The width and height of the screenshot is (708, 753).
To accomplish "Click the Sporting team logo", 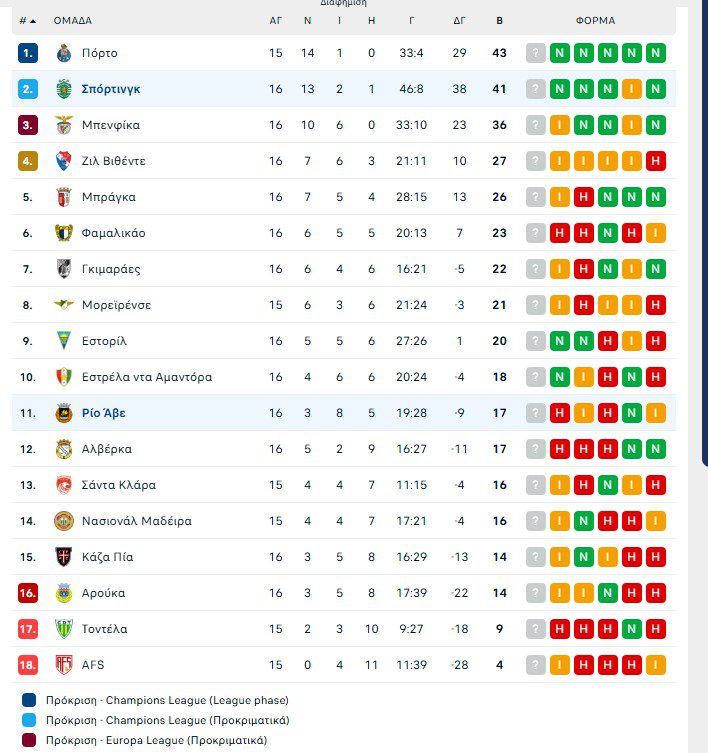I will tap(63, 89).
